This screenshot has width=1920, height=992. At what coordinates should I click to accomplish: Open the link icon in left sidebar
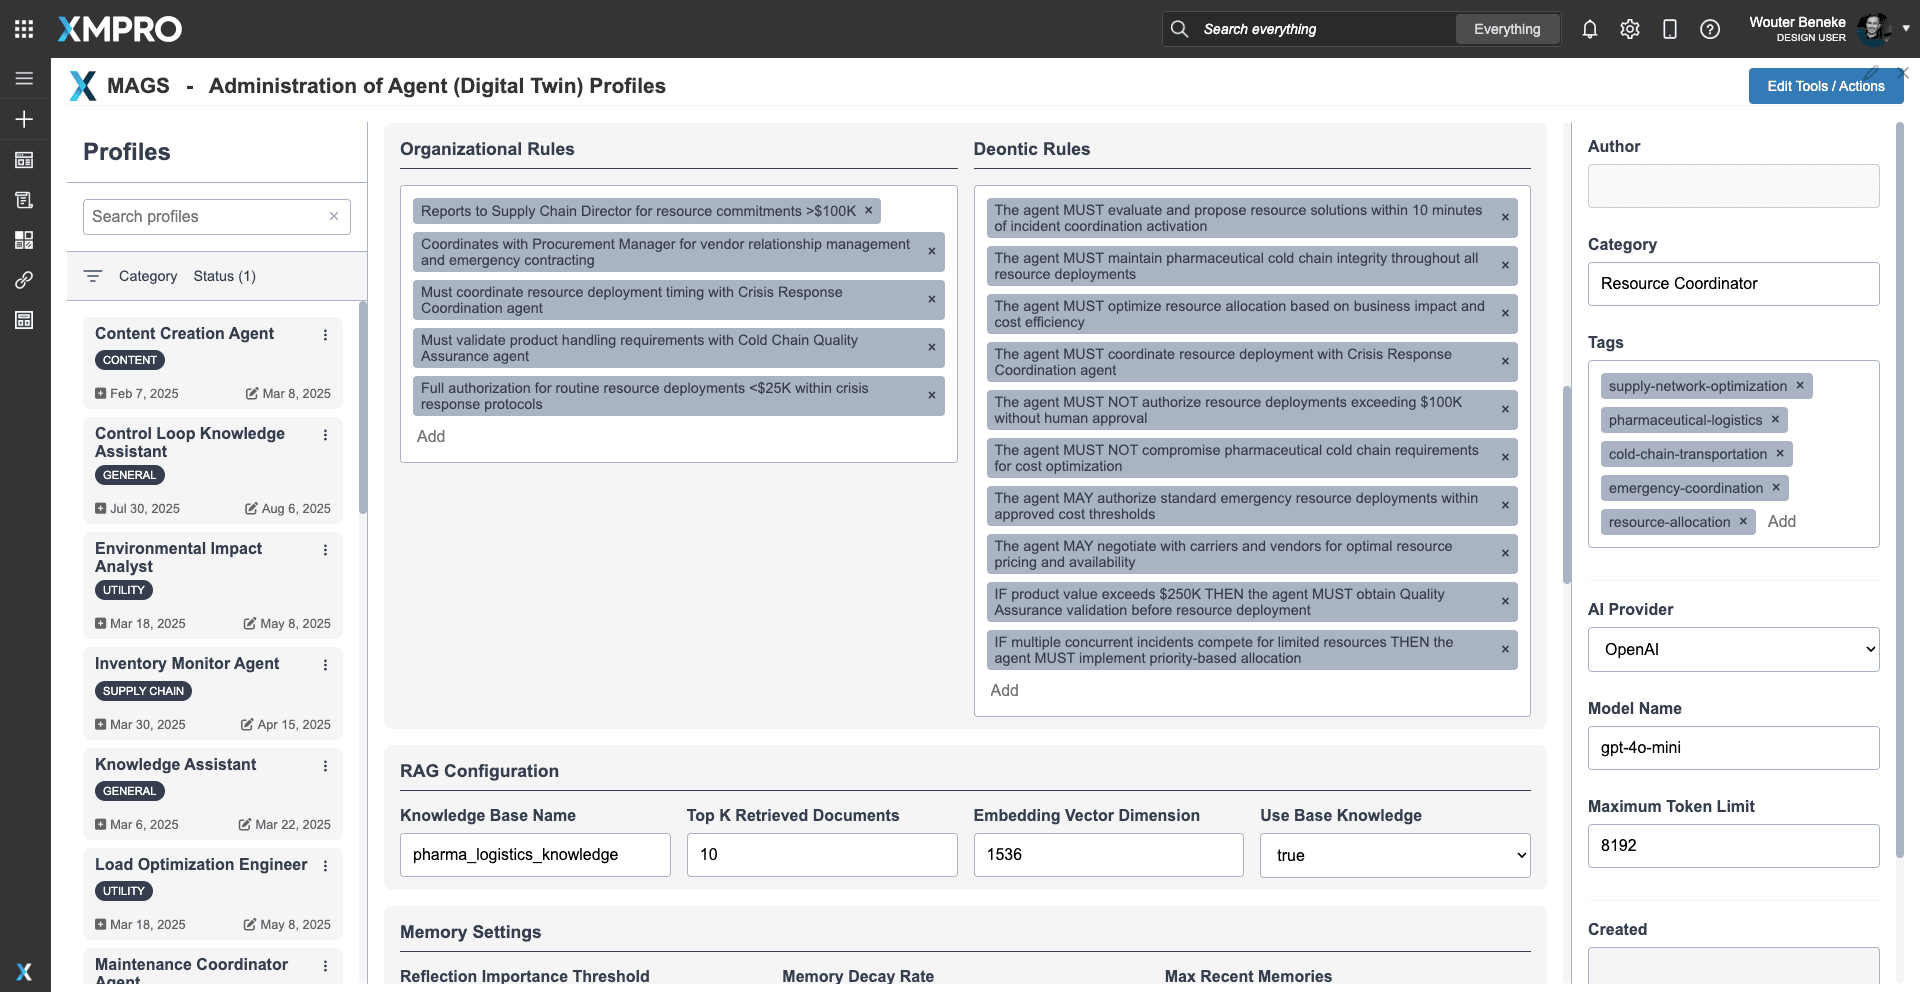tap(24, 280)
